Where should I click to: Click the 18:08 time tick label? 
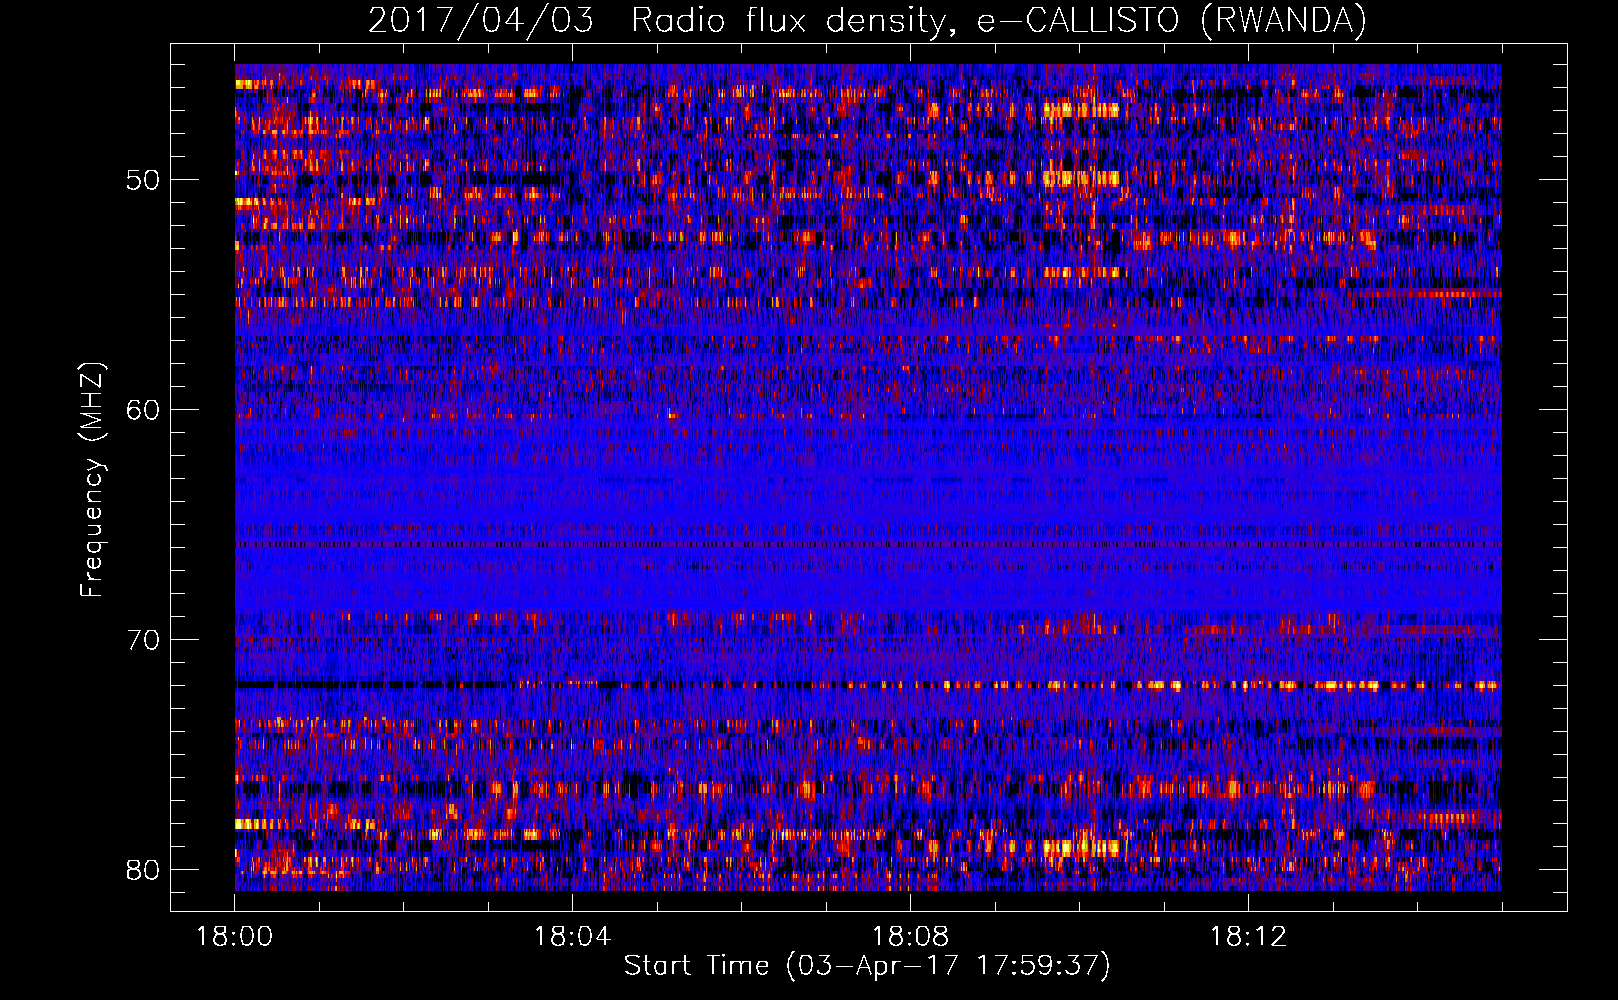tap(910, 937)
